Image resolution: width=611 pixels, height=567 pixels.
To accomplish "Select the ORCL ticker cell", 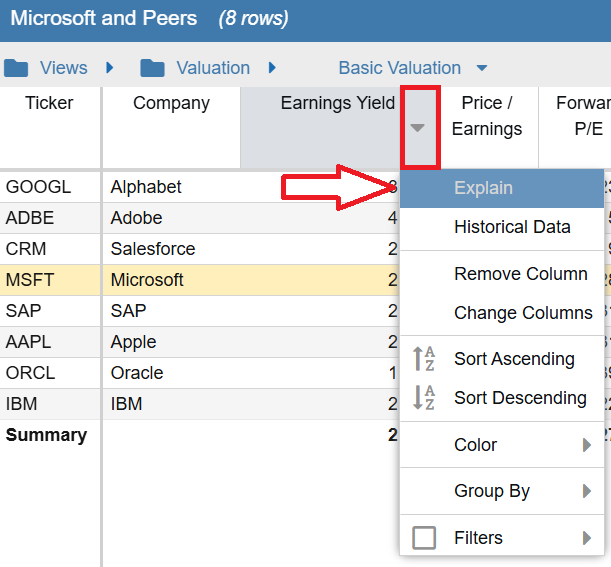I will [x=50, y=373].
